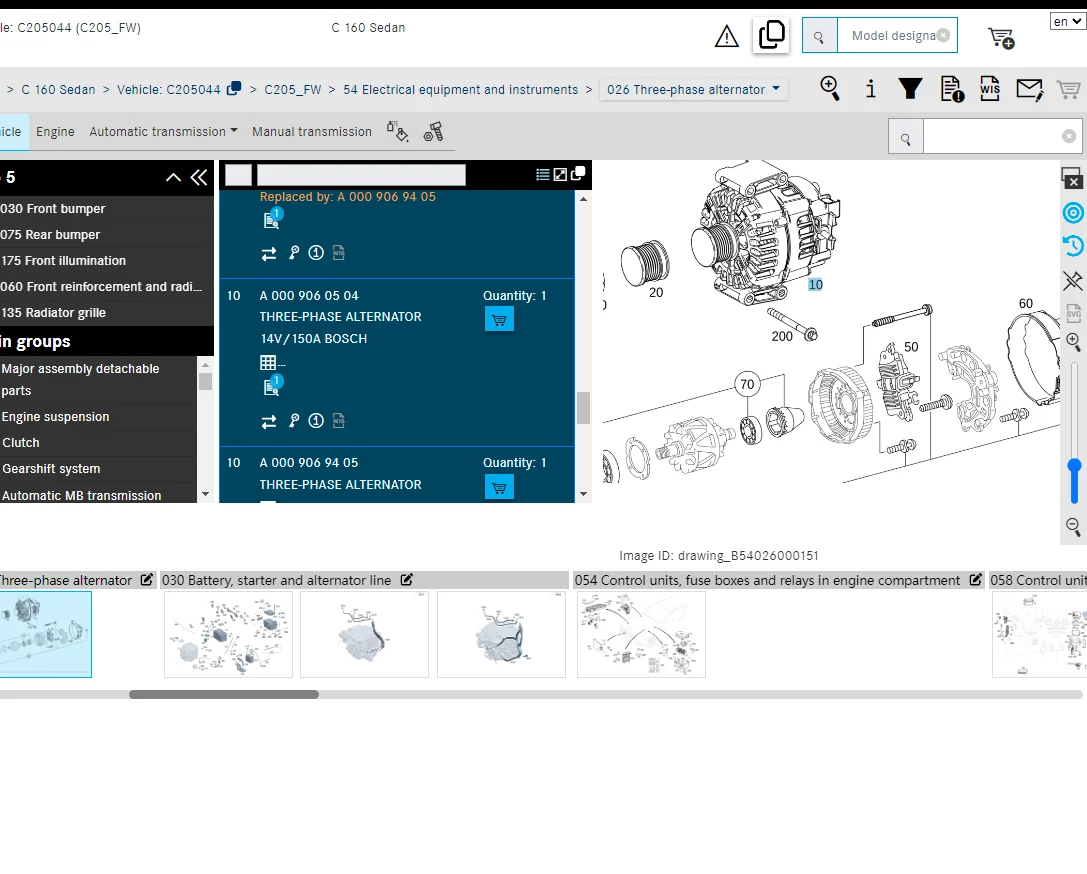Open footnote document icon for A 000 906 05 04
The width and height of the screenshot is (1087, 874).
point(272,385)
